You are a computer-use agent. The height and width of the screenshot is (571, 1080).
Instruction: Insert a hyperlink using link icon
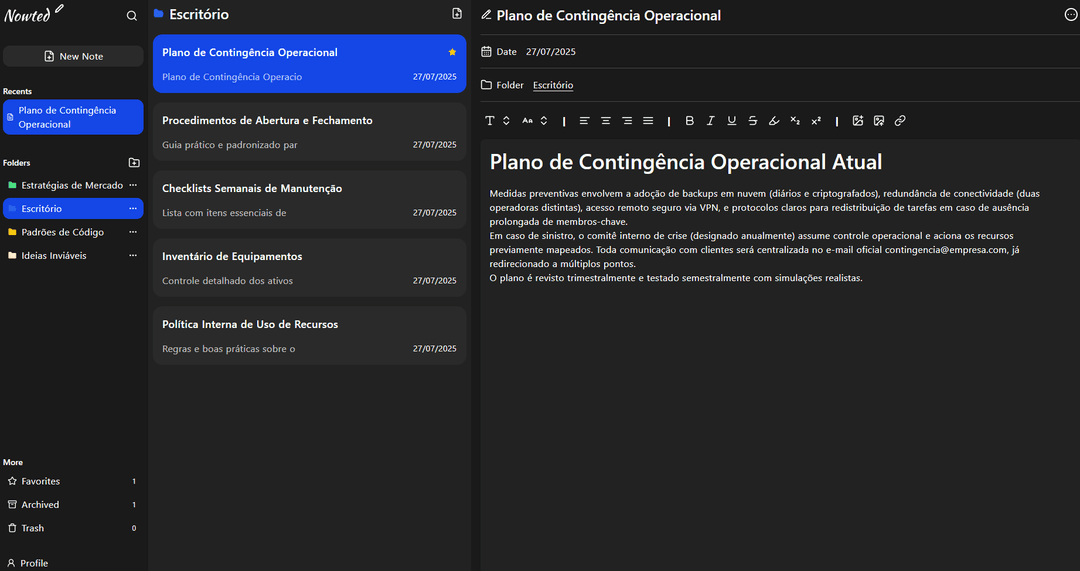point(900,121)
